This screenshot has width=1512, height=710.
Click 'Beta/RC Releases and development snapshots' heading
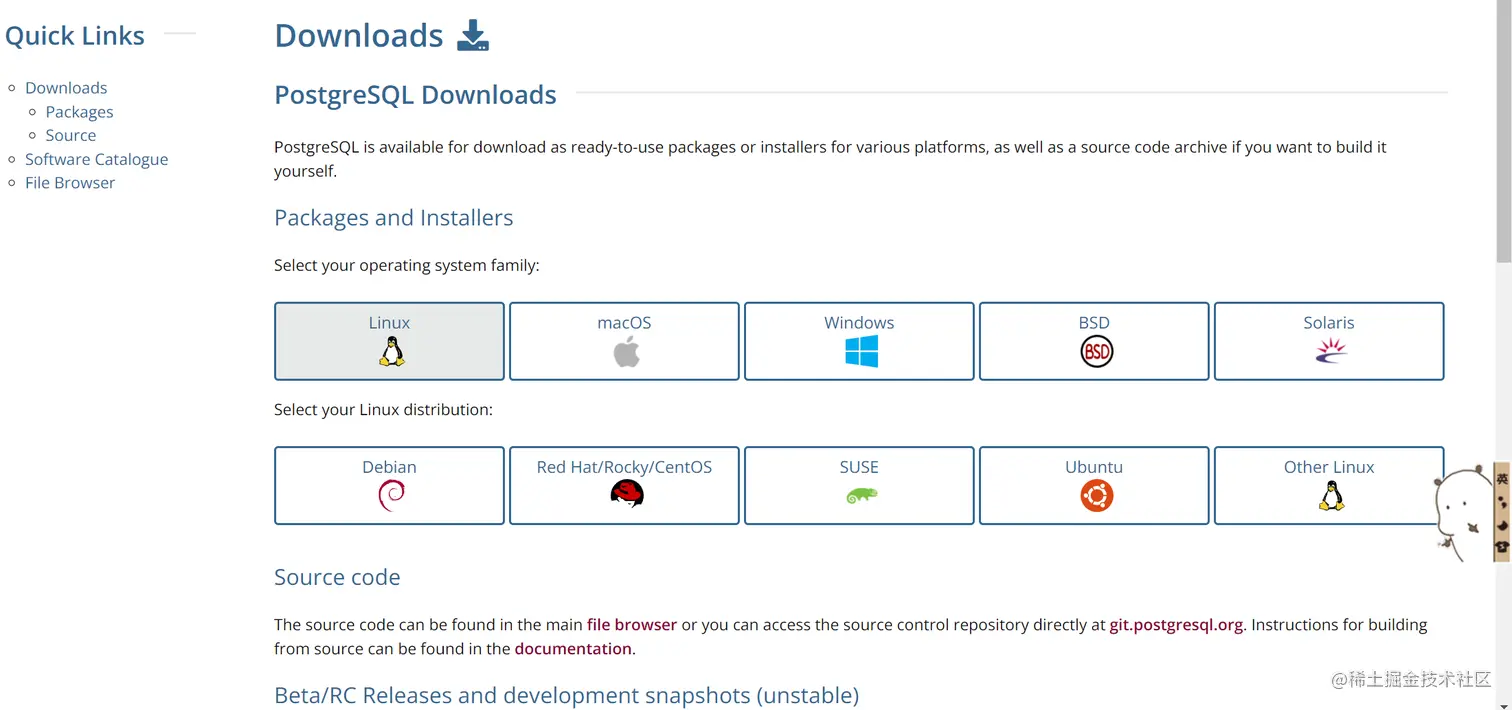click(x=566, y=695)
